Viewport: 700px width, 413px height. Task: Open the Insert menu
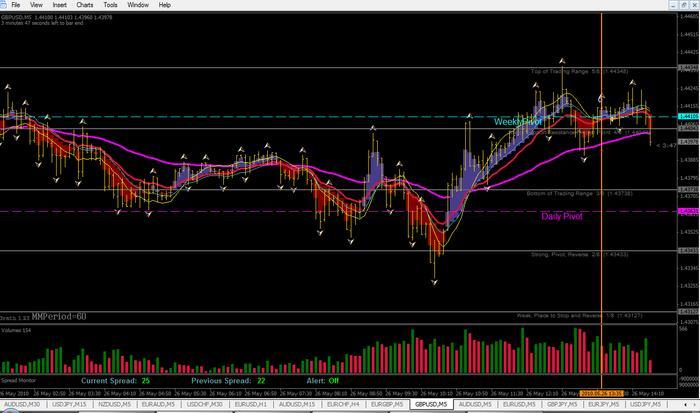[x=59, y=5]
